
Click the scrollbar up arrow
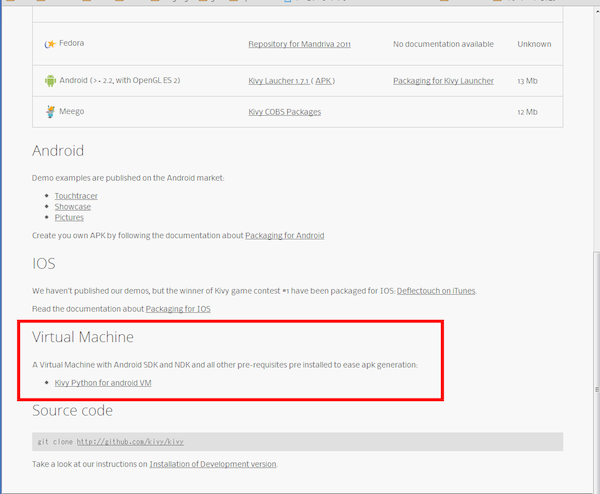596,11
